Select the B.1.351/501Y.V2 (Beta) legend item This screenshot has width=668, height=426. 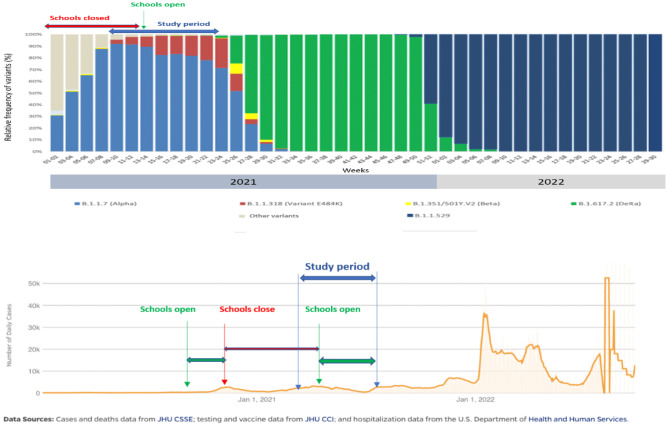(453, 204)
